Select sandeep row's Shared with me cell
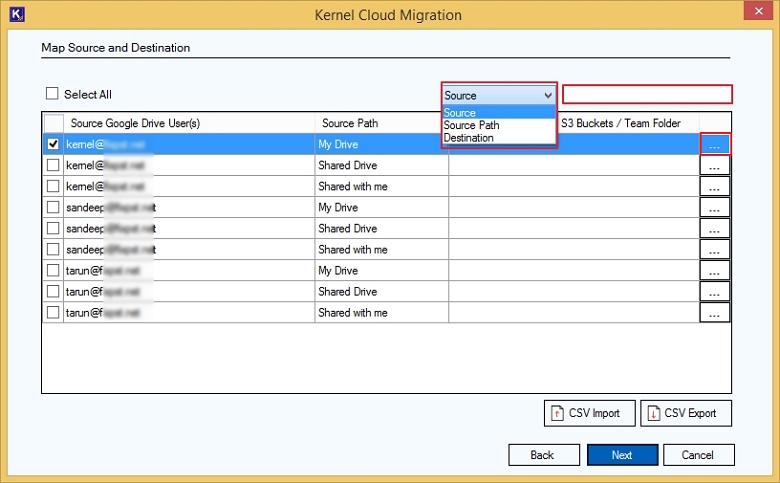Viewport: 780px width, 483px height. [x=382, y=249]
